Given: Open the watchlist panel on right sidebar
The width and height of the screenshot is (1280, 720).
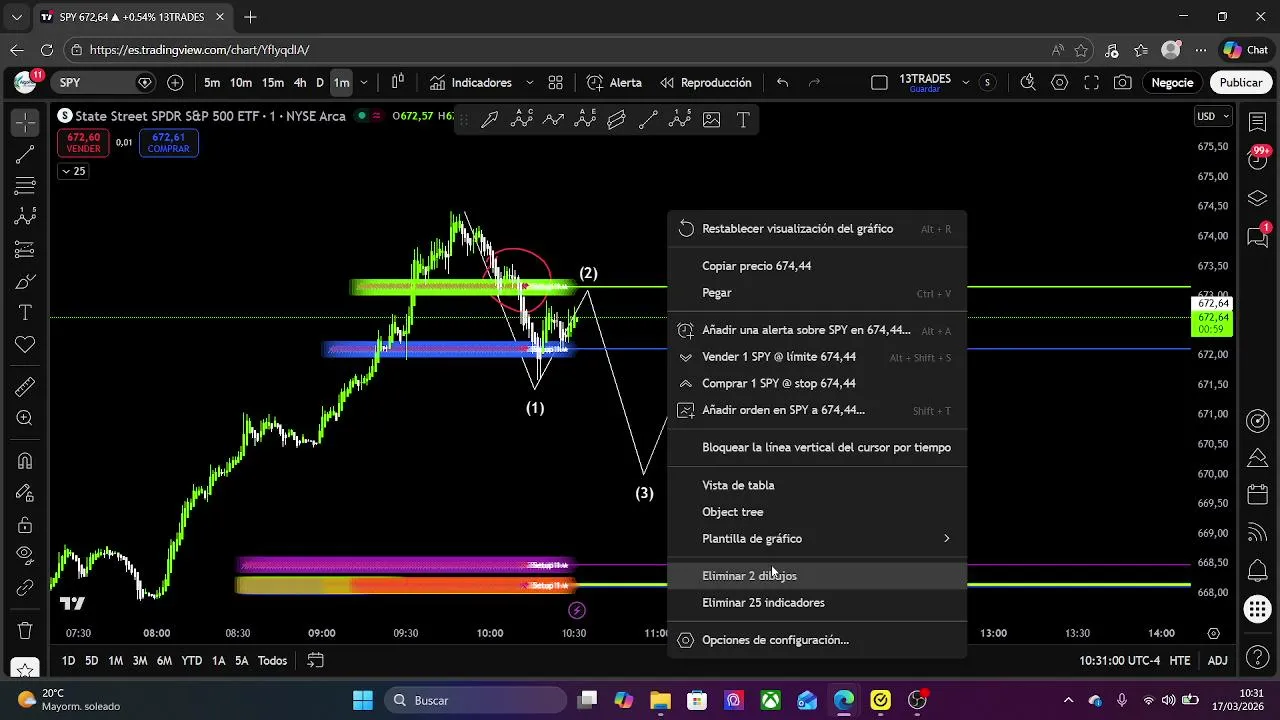Looking at the screenshot, I should pos(1258,122).
